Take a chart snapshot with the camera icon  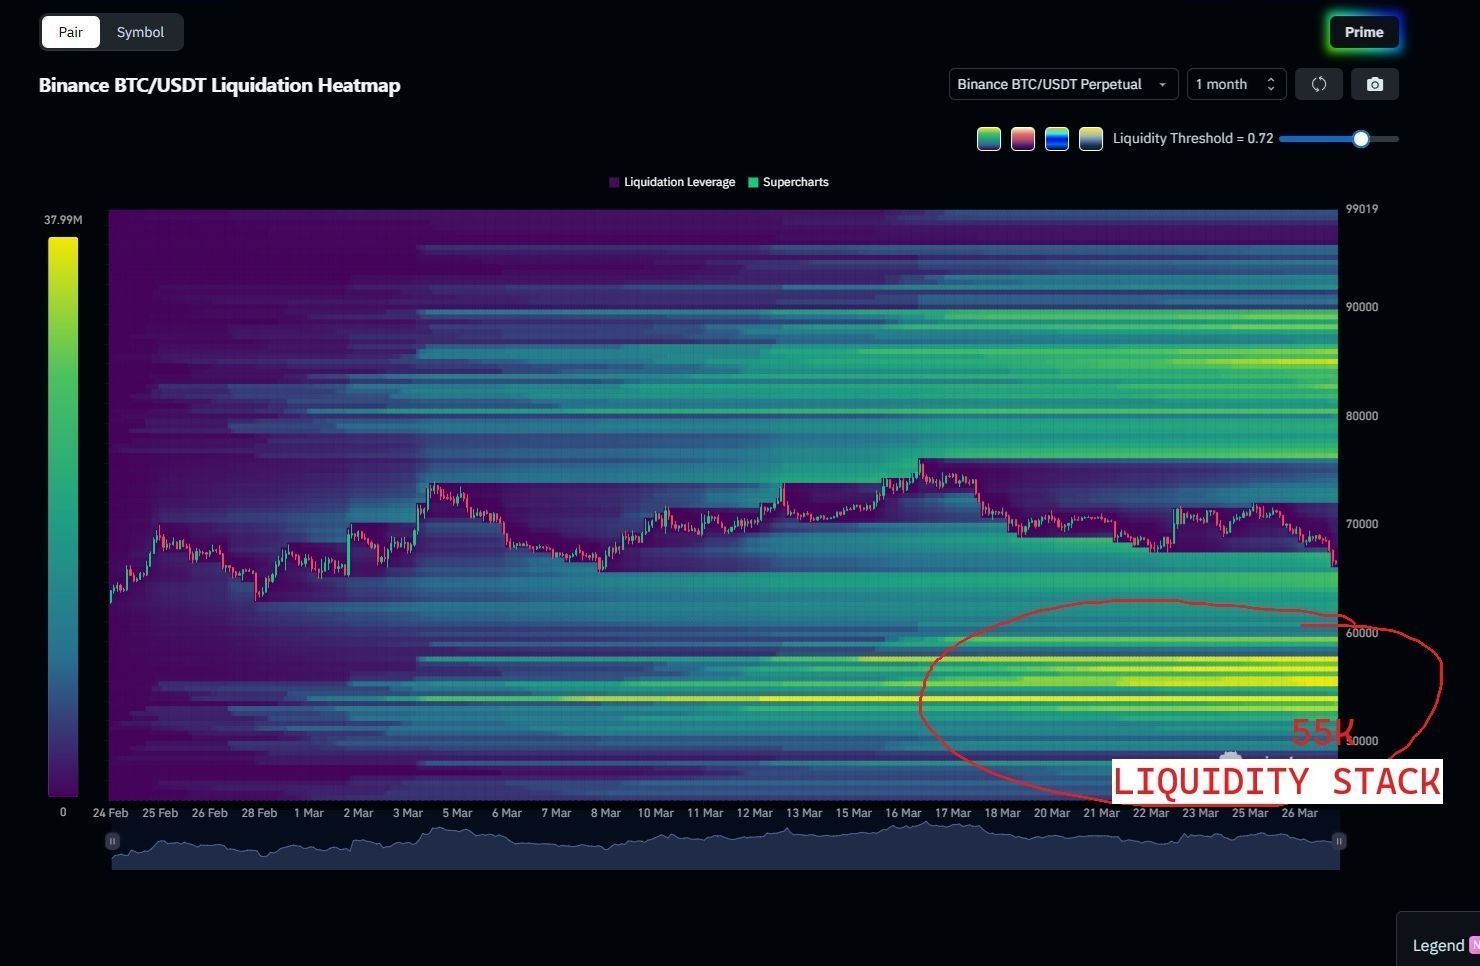(1375, 84)
